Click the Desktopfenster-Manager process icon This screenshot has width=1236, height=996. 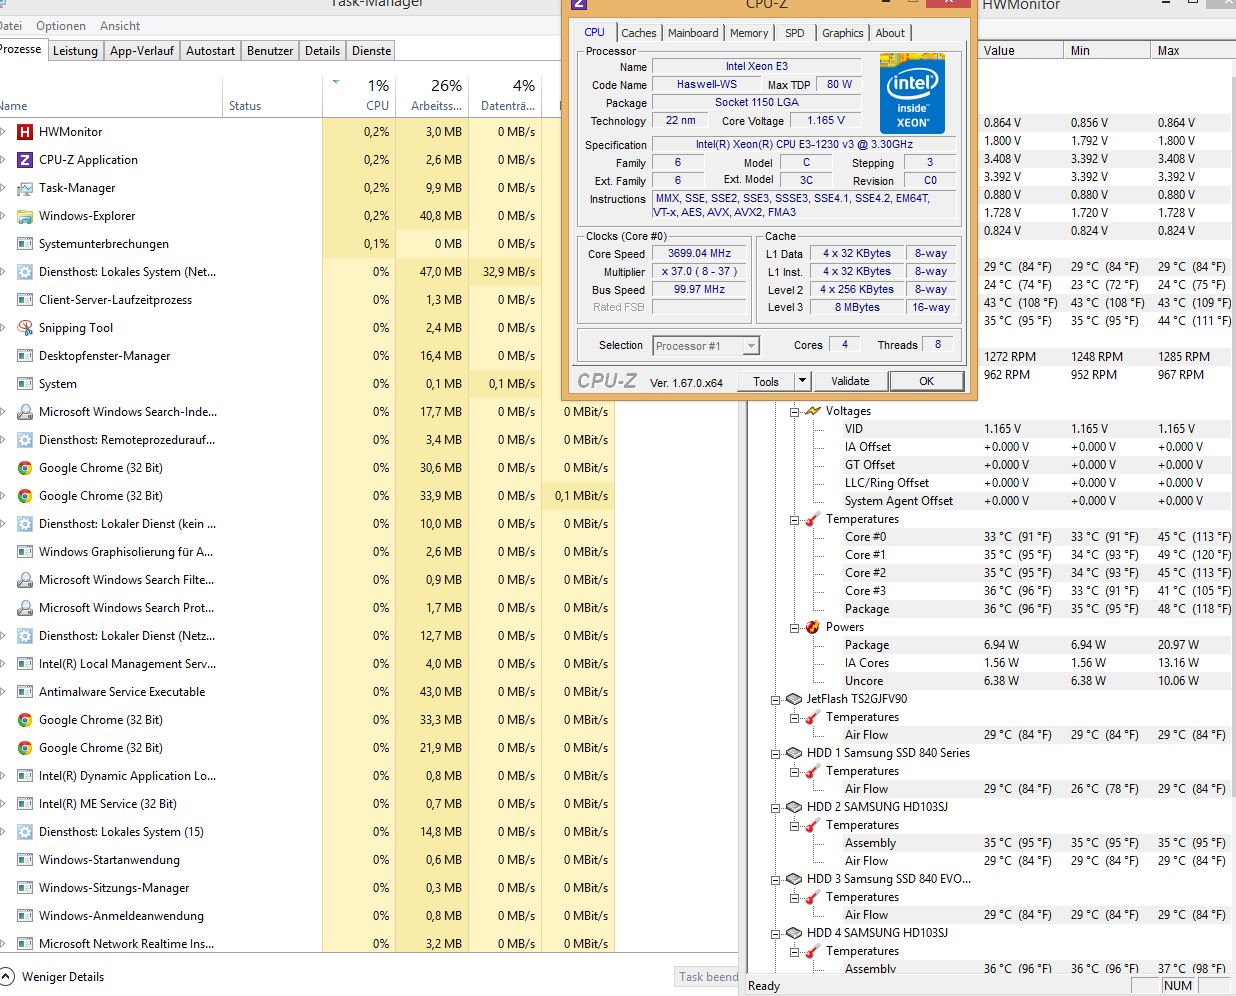(25, 356)
